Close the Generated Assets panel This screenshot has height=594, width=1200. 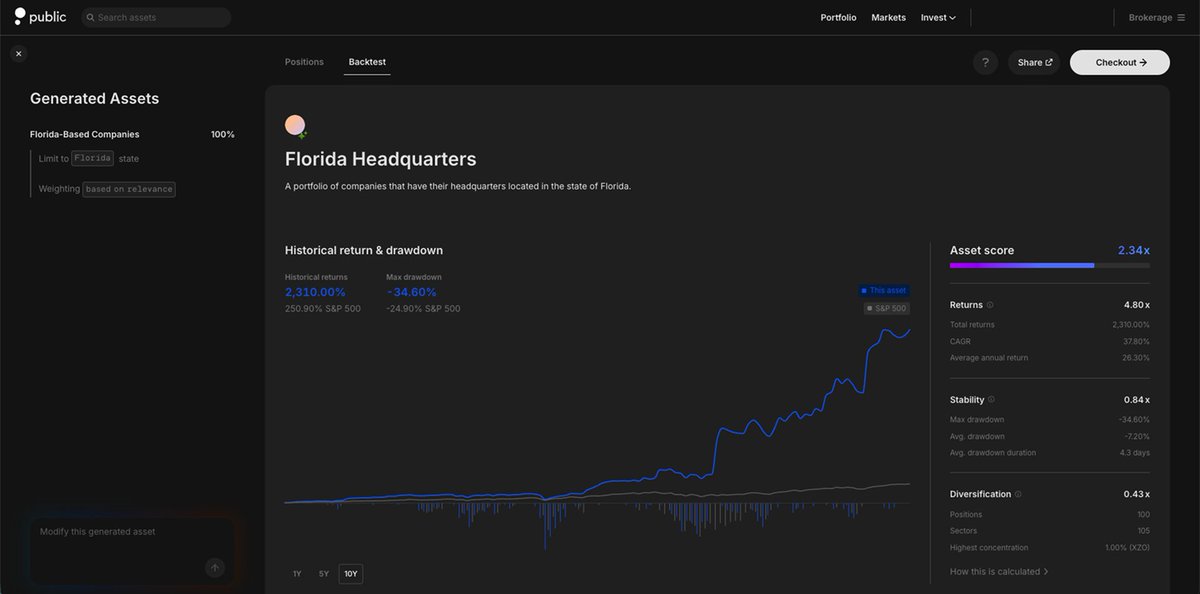click(19, 53)
